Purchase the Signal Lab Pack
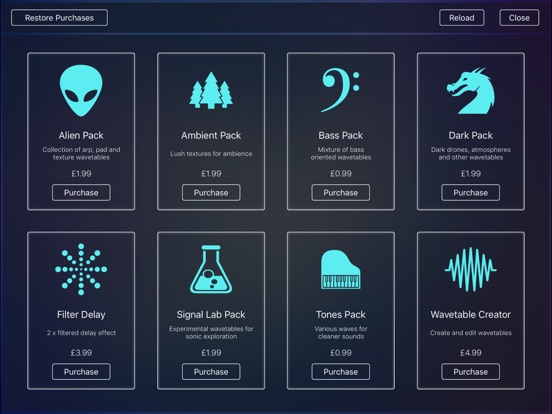The height and width of the screenshot is (414, 552). (211, 372)
